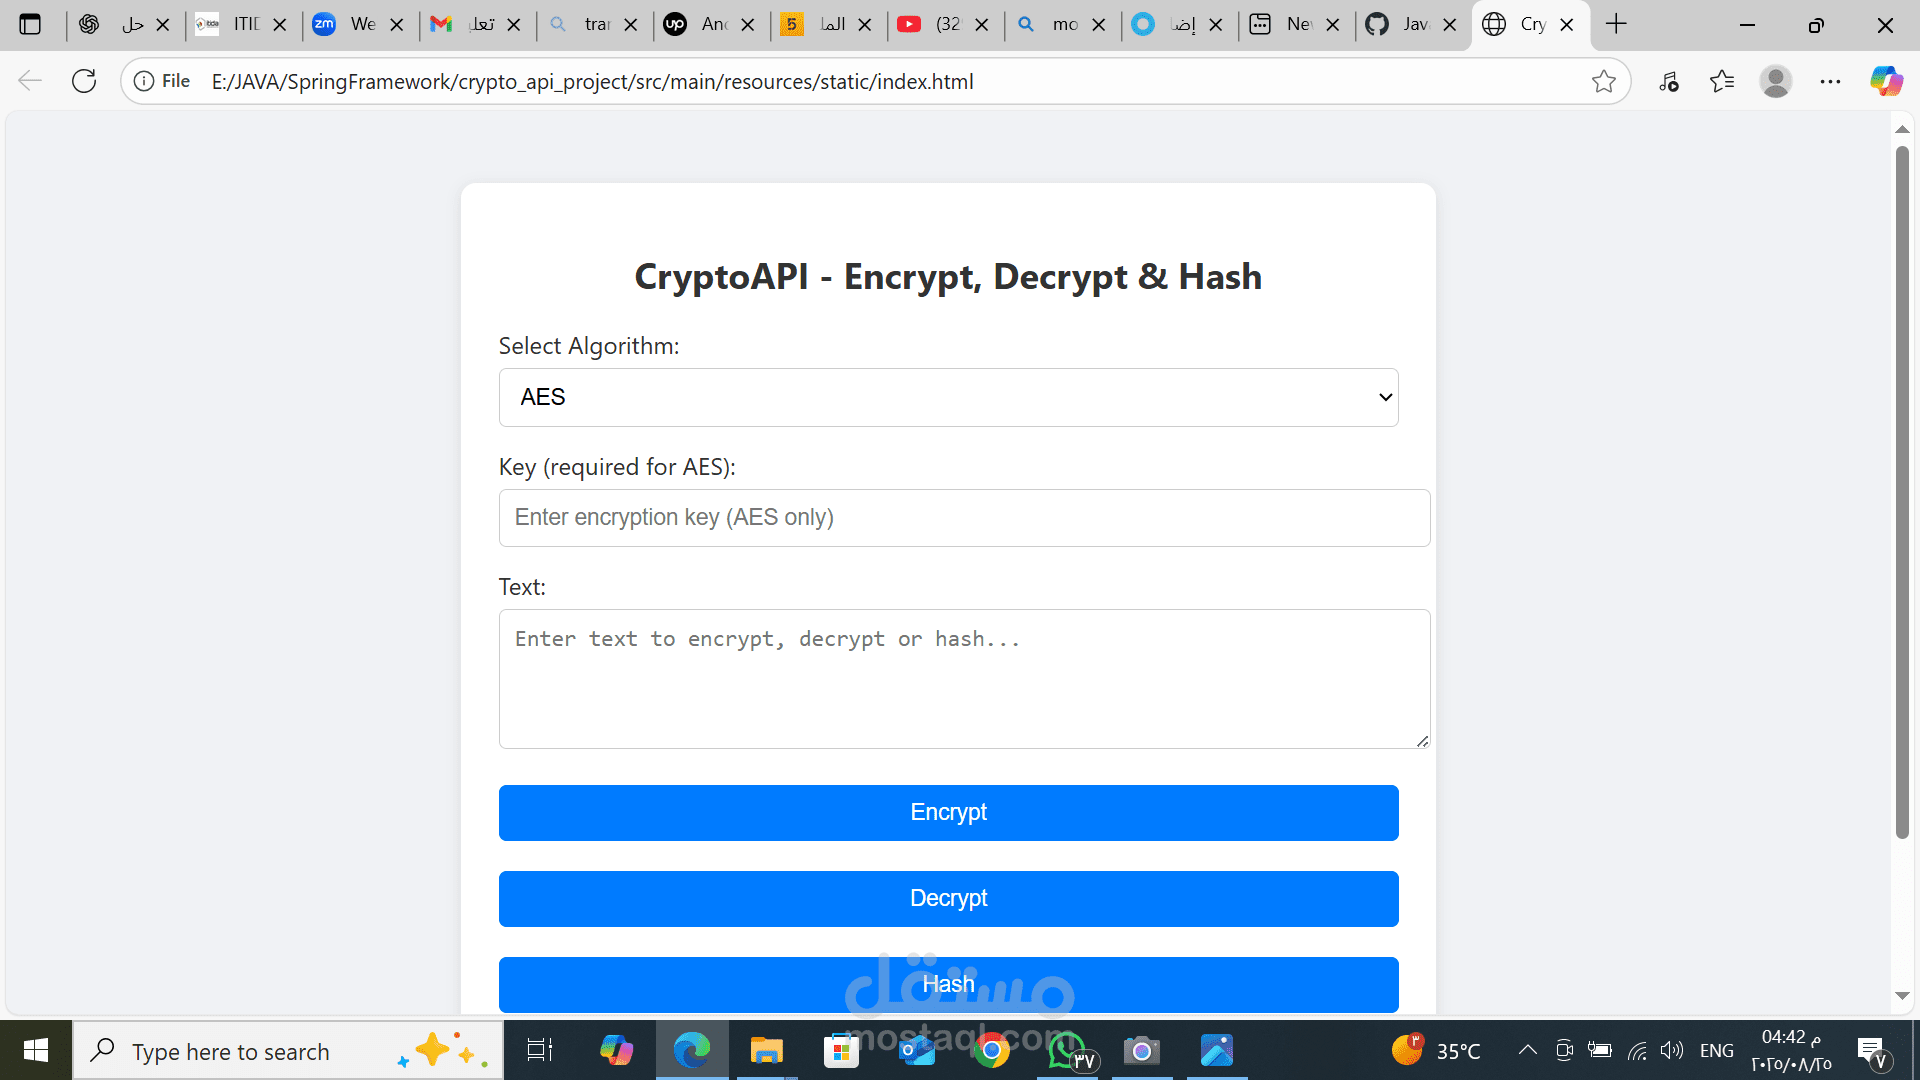Open the Photos app in taskbar
This screenshot has height=1080, width=1920.
coord(1217,1050)
